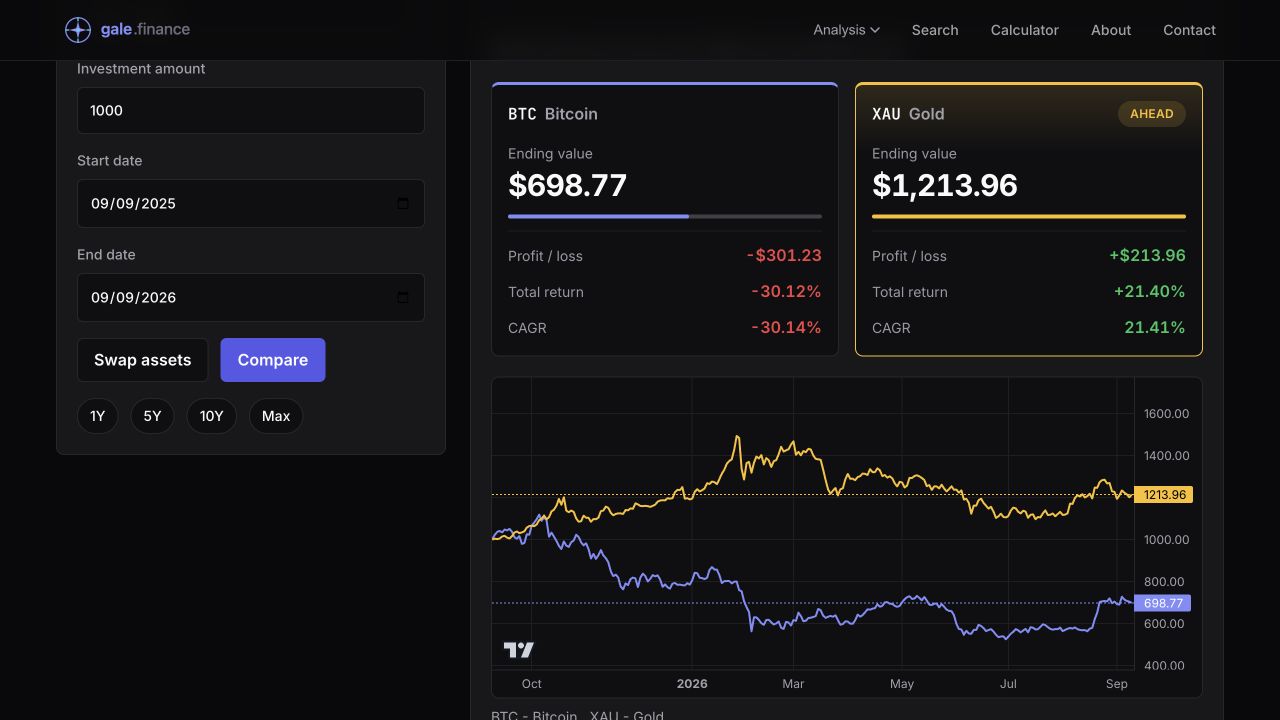The width and height of the screenshot is (1280, 720).
Task: Open the Search page
Action: point(935,30)
